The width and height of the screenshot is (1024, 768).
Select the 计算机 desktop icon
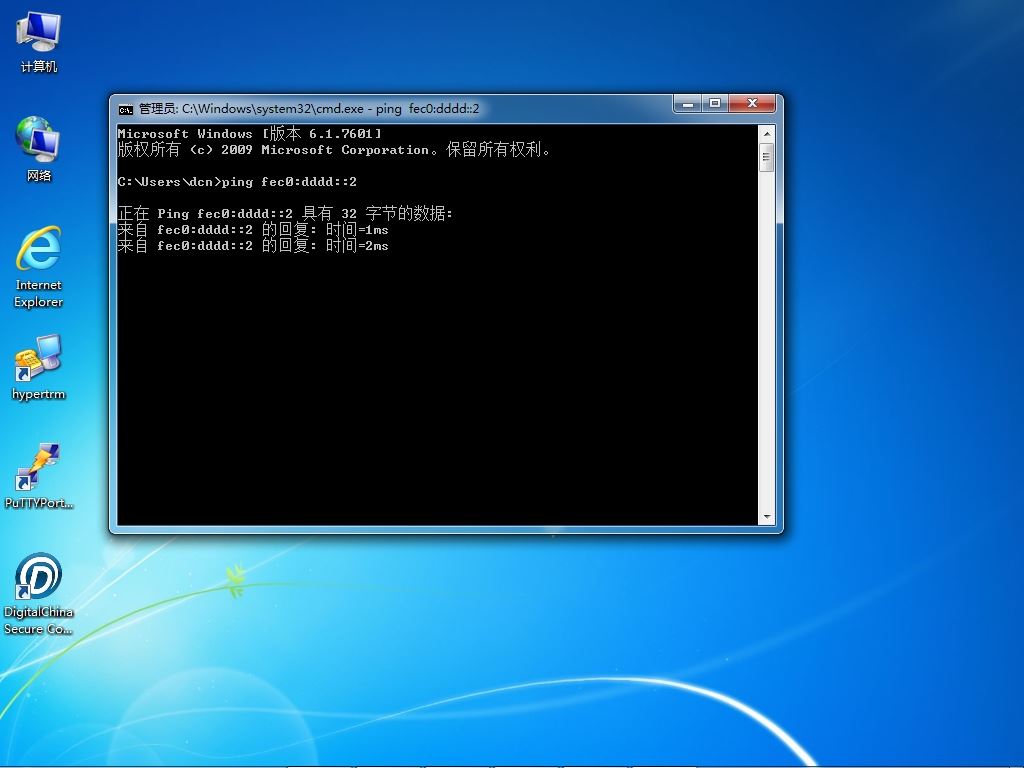tap(39, 42)
